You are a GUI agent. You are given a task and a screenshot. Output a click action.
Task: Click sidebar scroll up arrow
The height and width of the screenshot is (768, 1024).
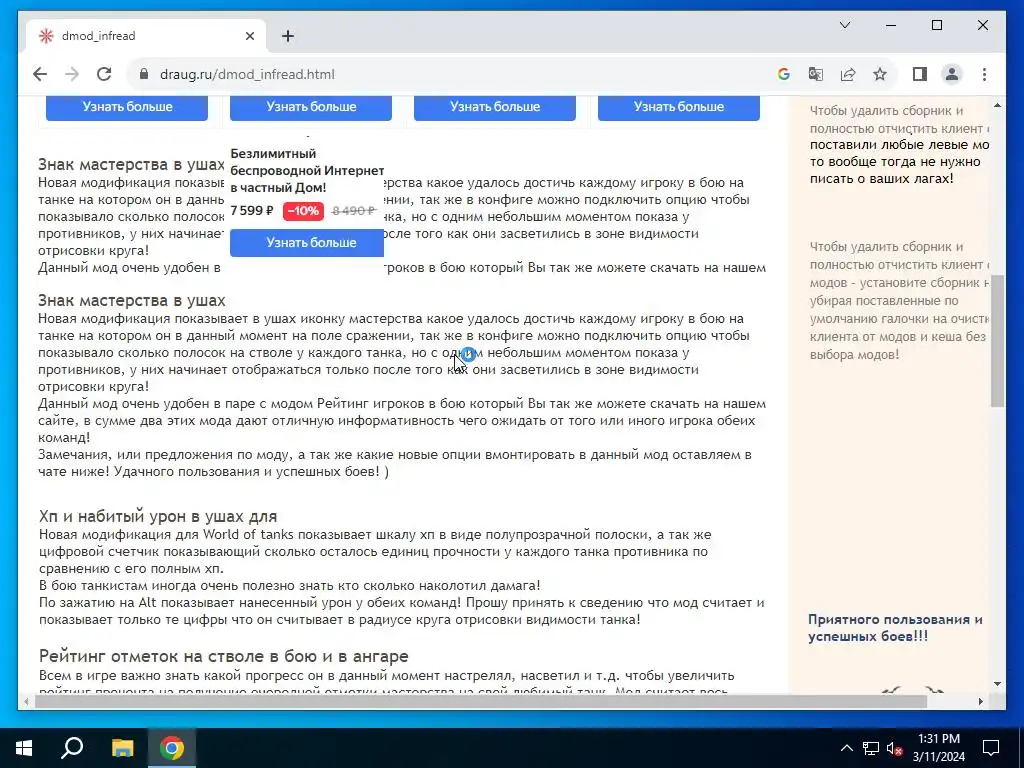[x=997, y=105]
